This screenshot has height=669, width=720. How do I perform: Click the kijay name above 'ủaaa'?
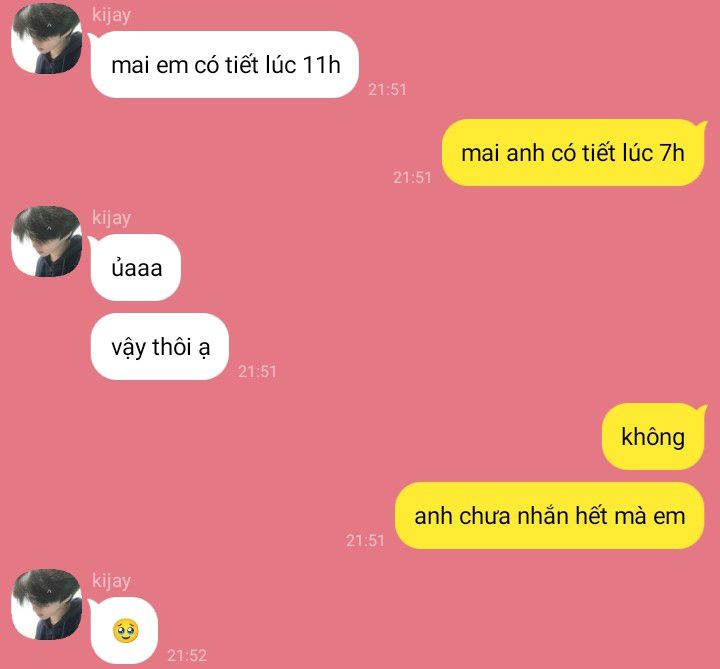[111, 218]
